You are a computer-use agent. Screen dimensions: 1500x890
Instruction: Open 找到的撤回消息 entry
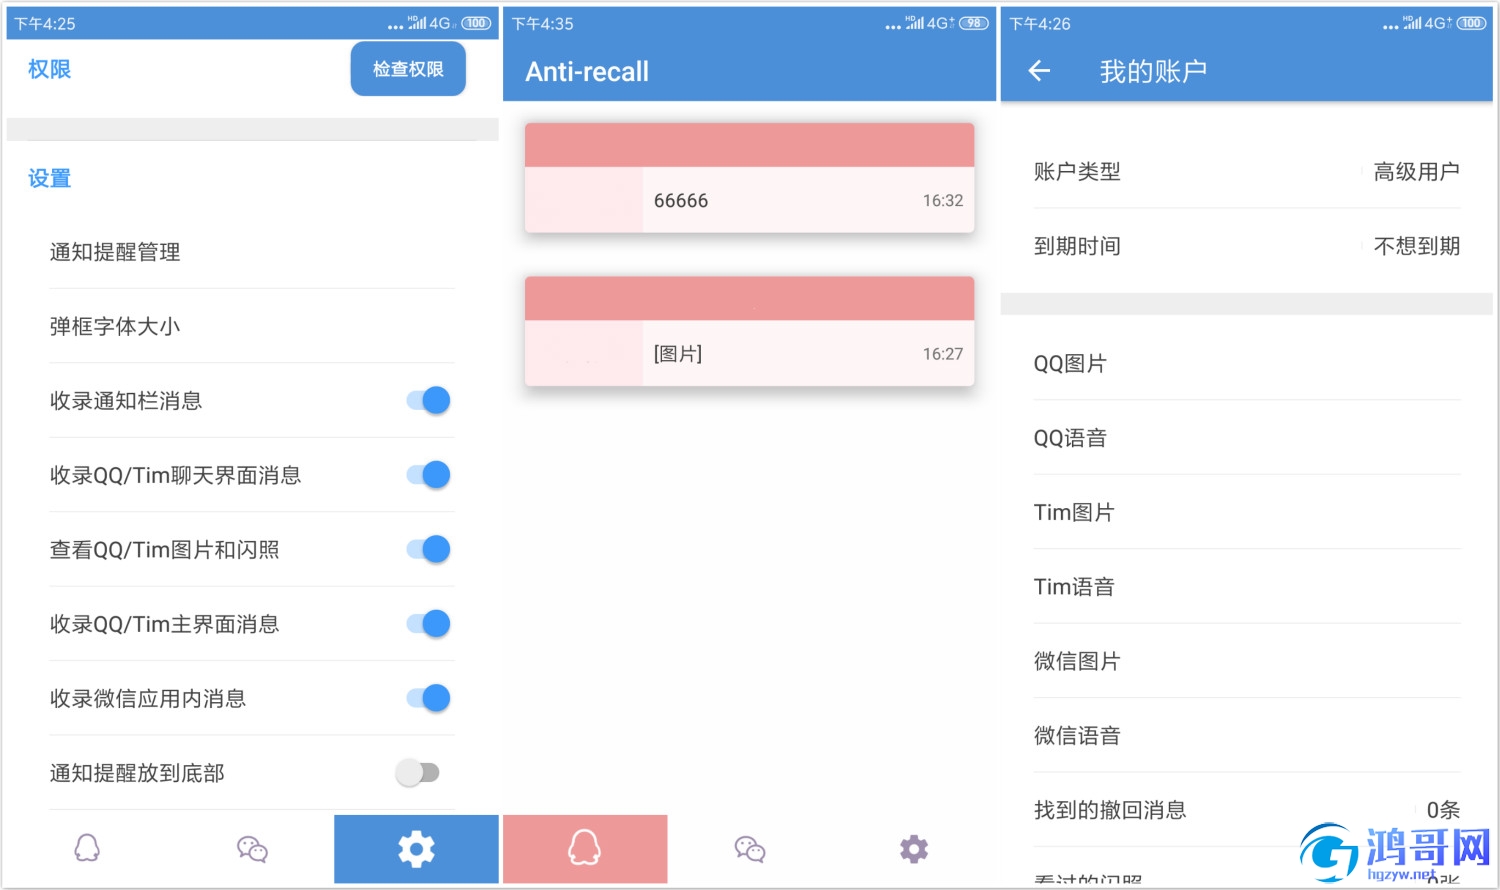click(x=1247, y=810)
